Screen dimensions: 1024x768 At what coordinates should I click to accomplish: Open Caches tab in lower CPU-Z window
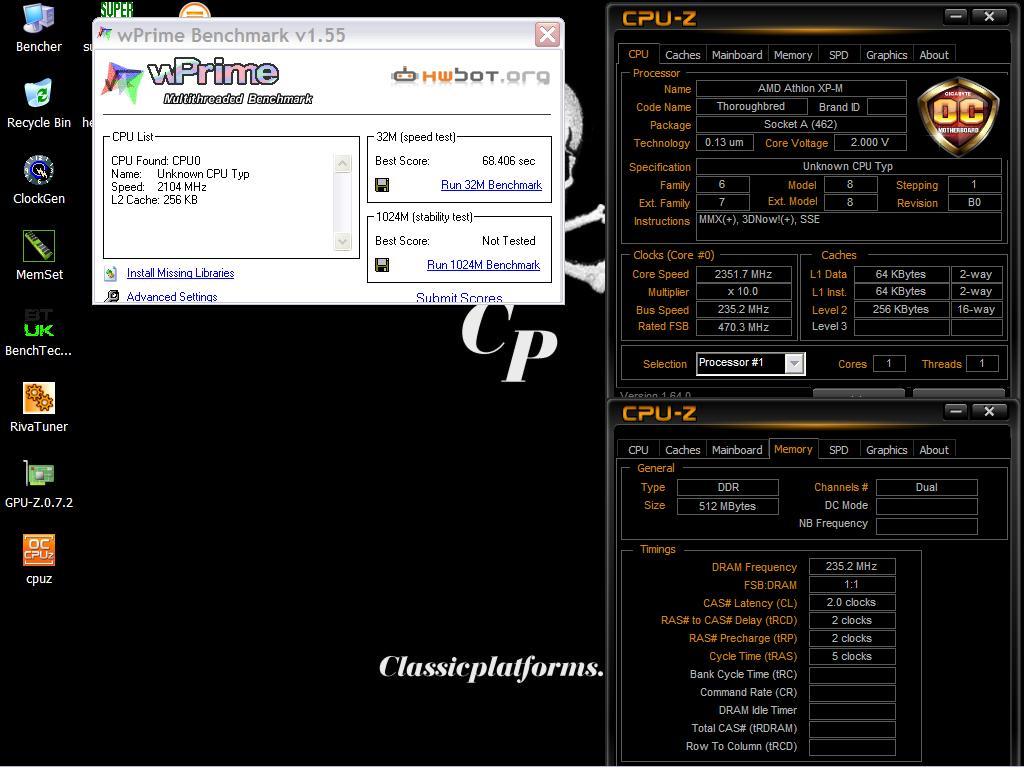click(682, 449)
